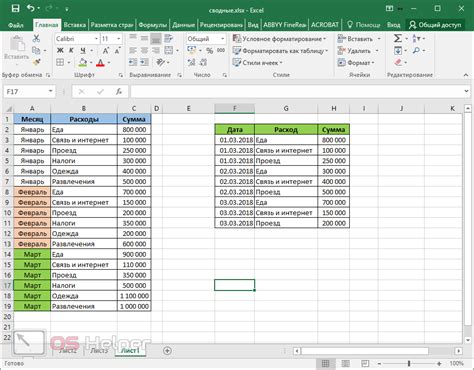The height and width of the screenshot is (370, 474).
Task: Click the Общий доступ share button
Action: click(x=435, y=25)
